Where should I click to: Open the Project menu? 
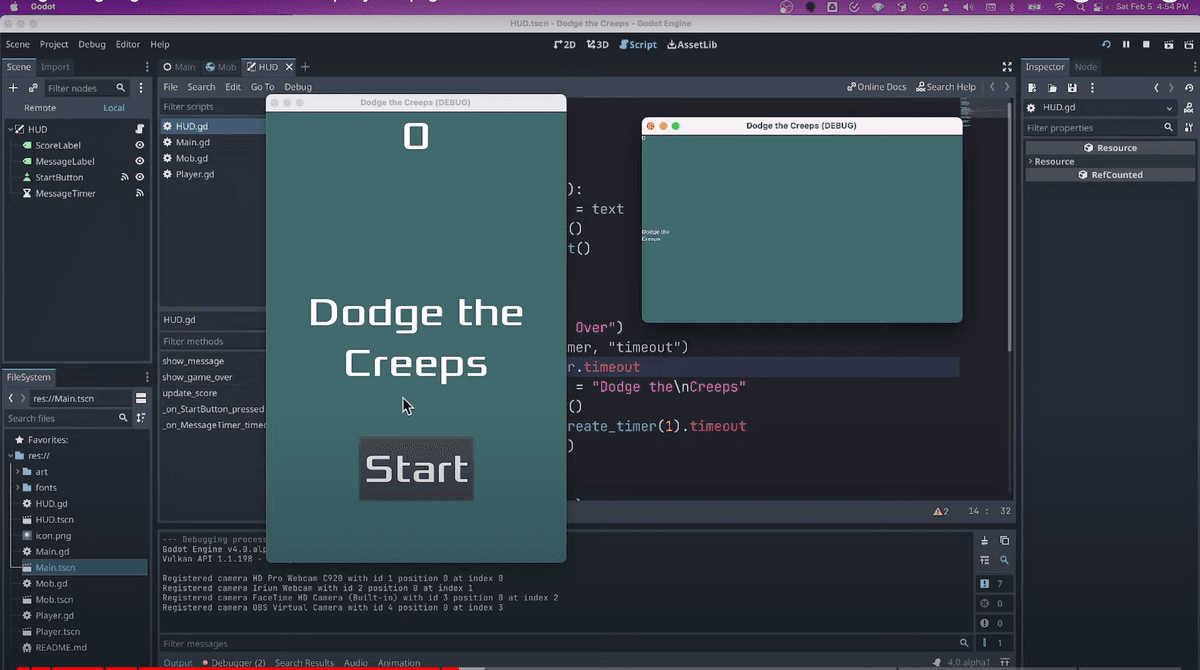click(x=54, y=44)
